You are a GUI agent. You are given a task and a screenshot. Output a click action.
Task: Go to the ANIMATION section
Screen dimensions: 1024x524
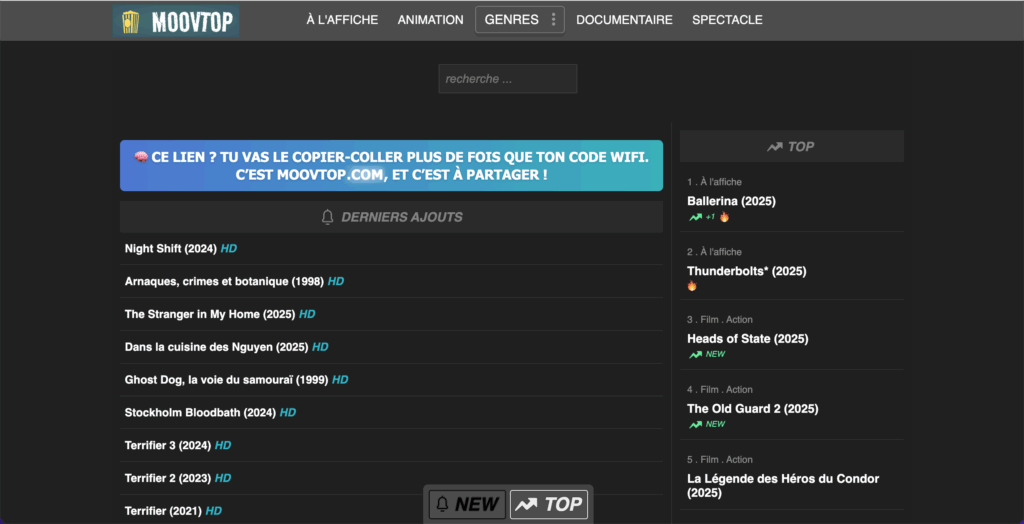point(430,20)
